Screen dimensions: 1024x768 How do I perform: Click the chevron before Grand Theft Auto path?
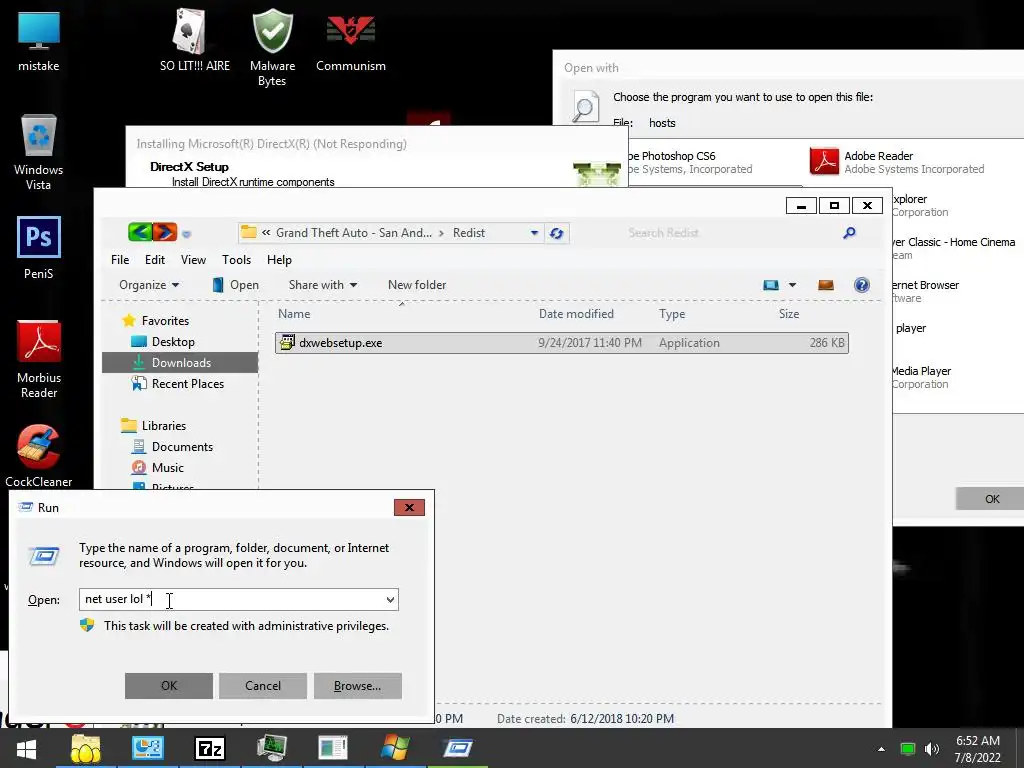tap(266, 232)
